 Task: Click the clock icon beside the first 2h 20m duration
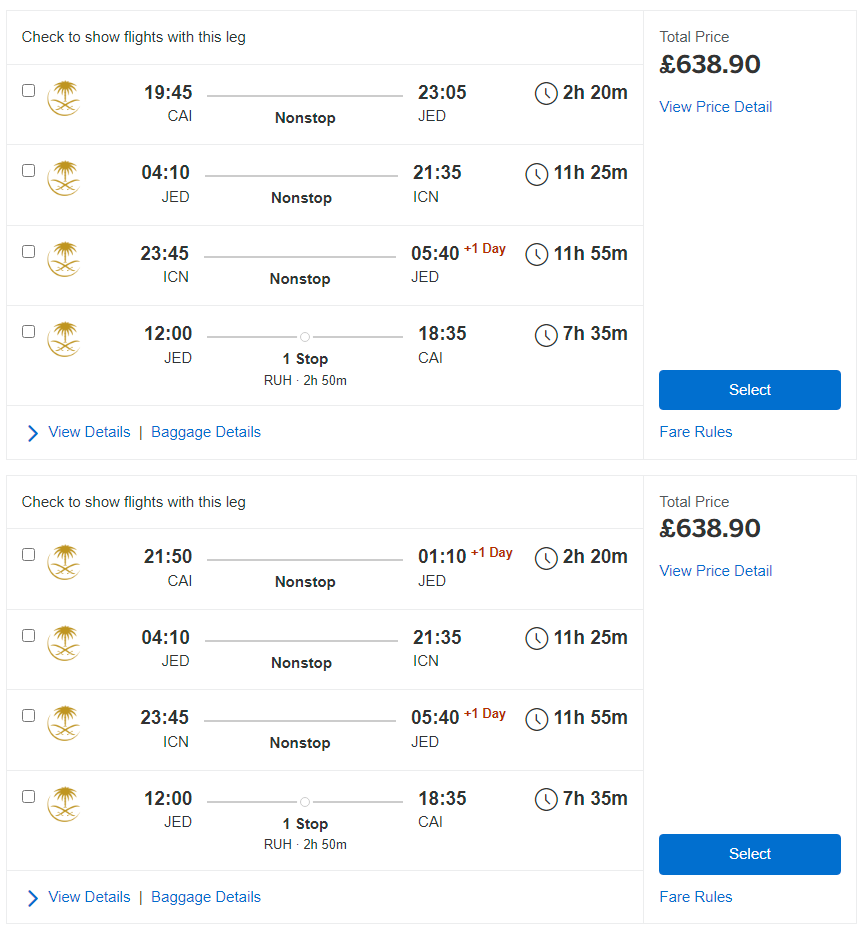coord(546,94)
